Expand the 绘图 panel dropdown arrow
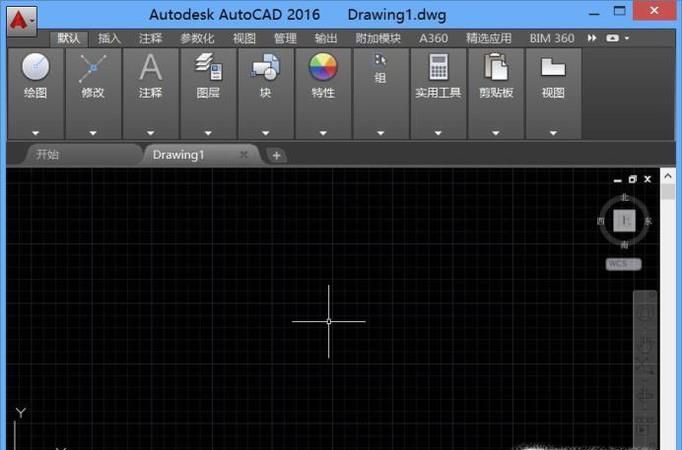 pyautogui.click(x=35, y=132)
